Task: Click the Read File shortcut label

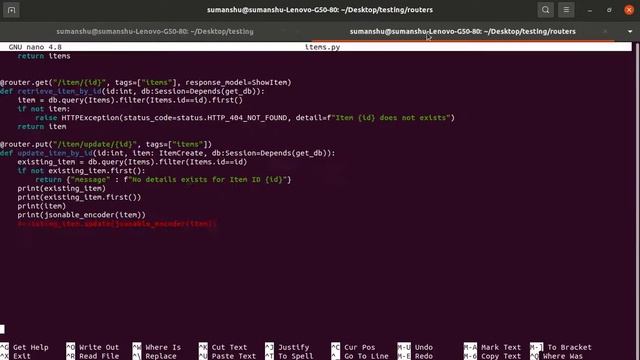Action: tap(99, 356)
